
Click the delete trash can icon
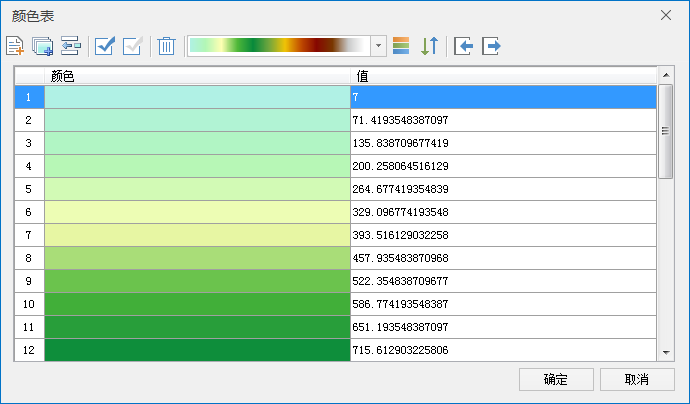[167, 46]
